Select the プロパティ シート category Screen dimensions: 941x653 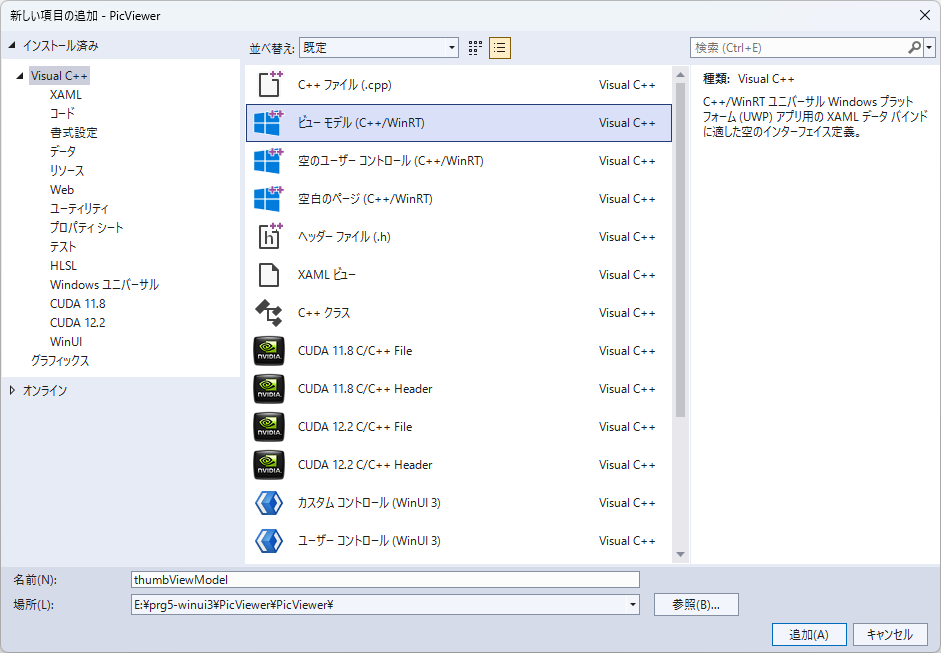click(86, 228)
